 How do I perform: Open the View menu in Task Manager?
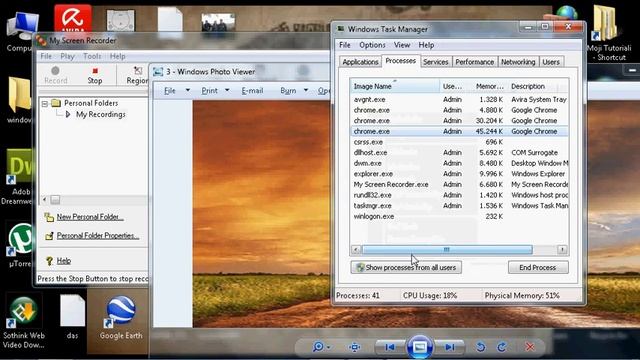coord(402,45)
